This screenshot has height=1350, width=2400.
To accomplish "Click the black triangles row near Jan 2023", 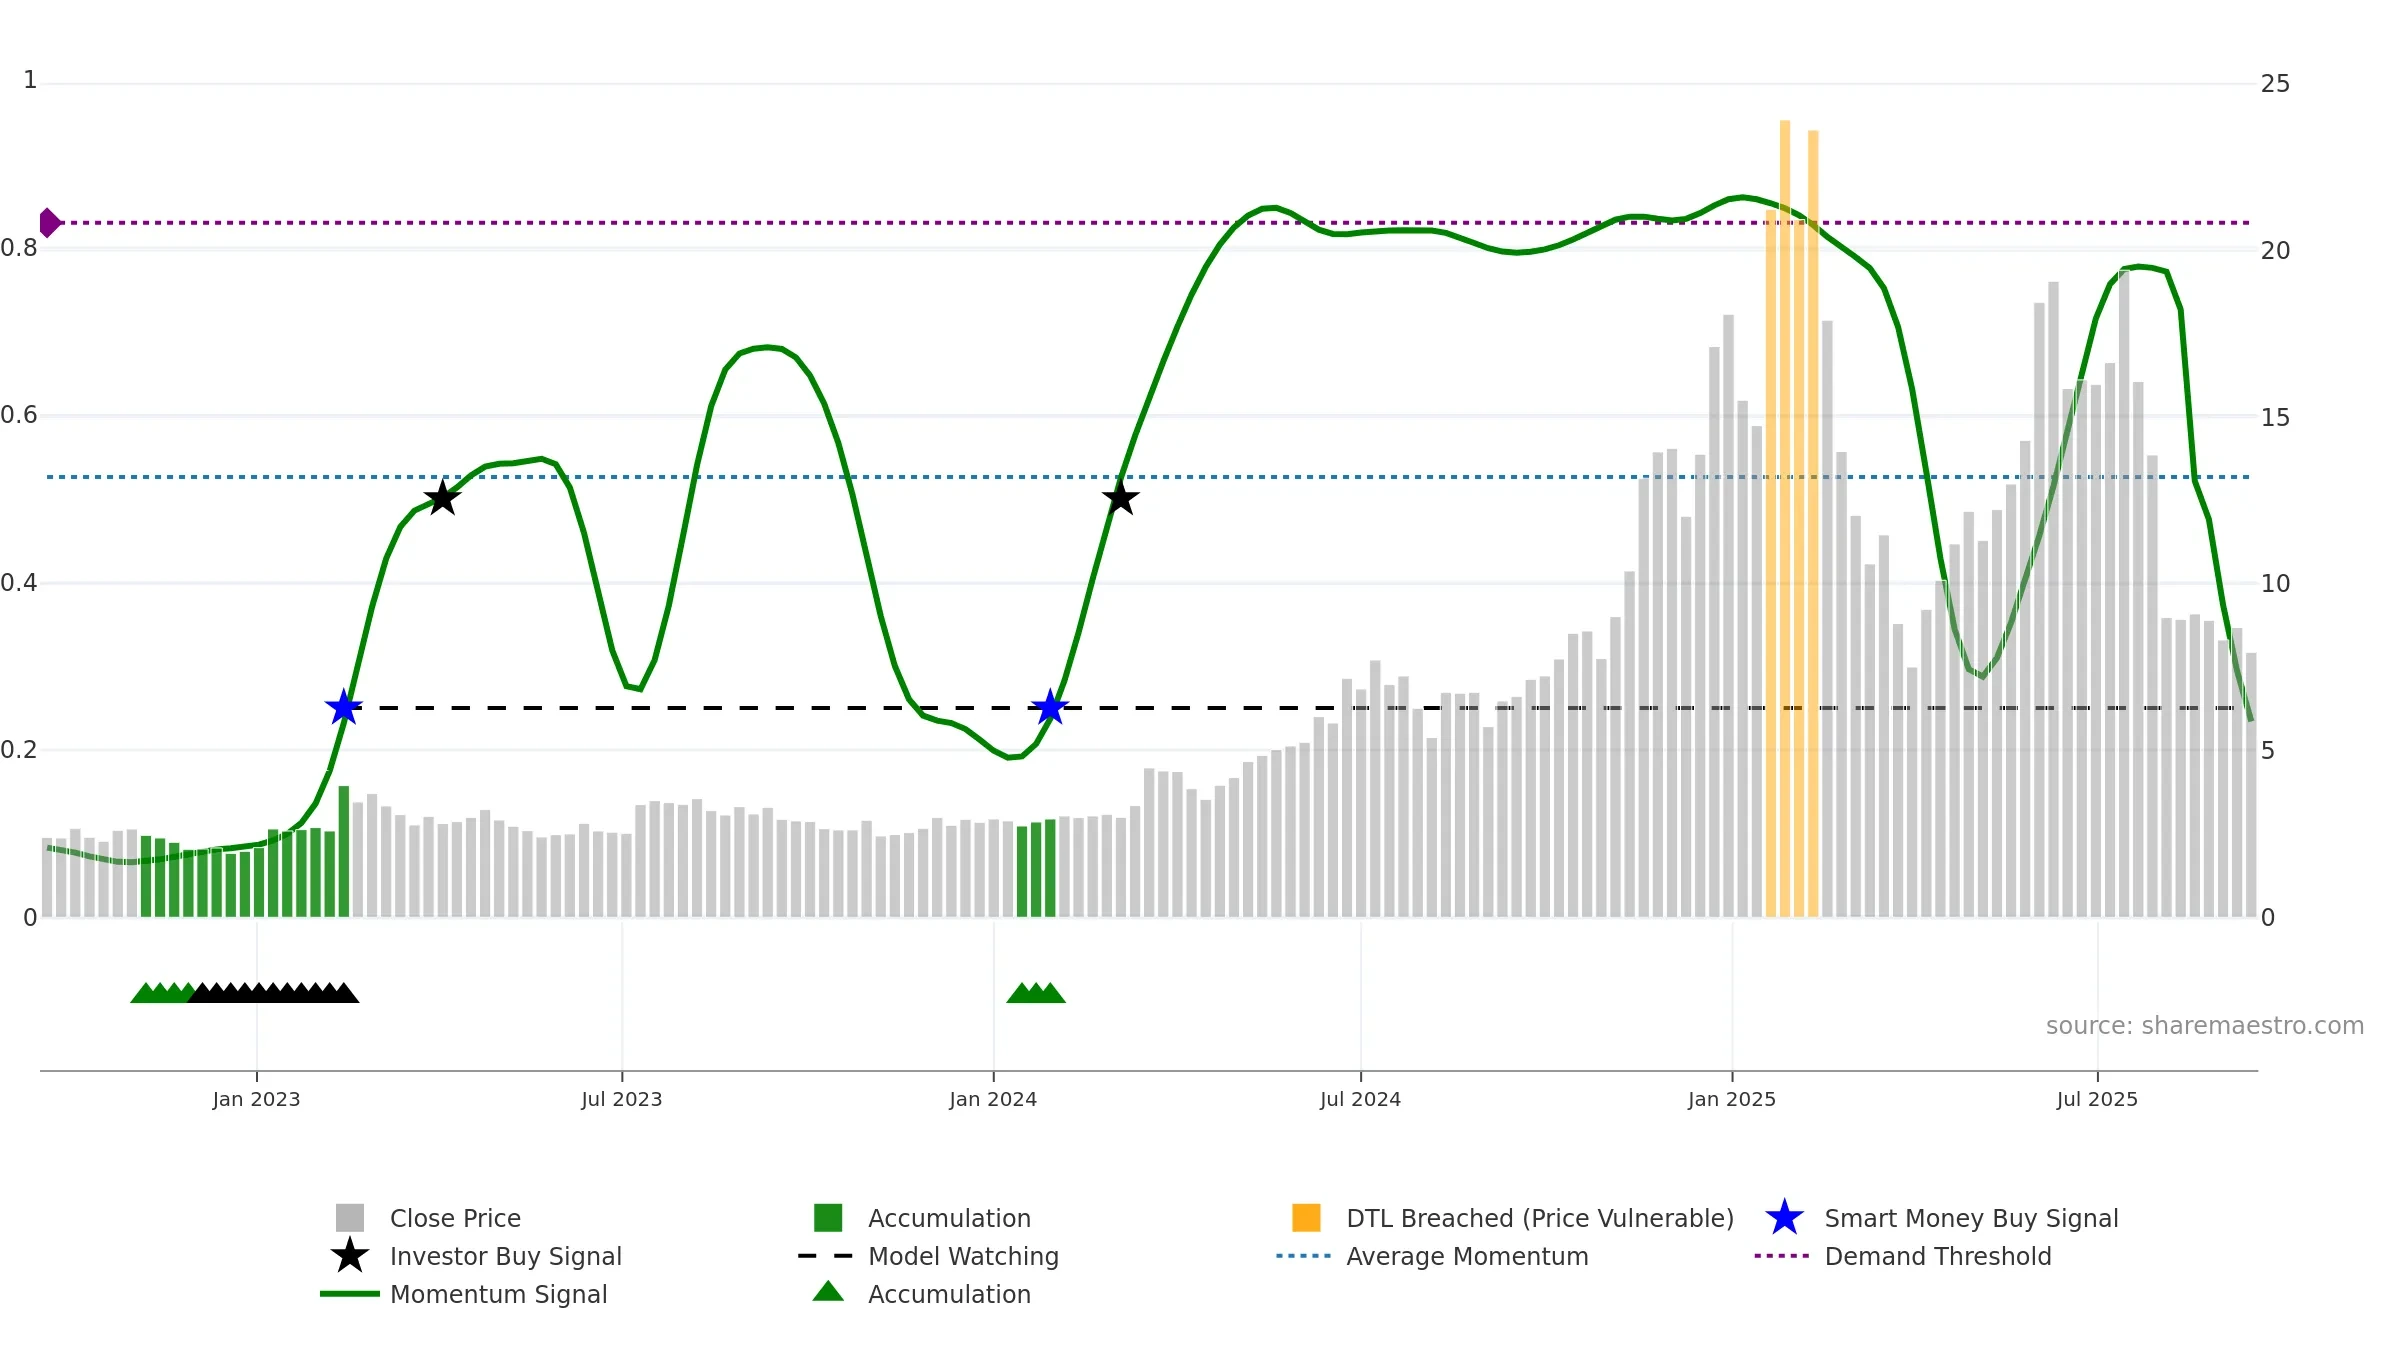I will 273,992.
